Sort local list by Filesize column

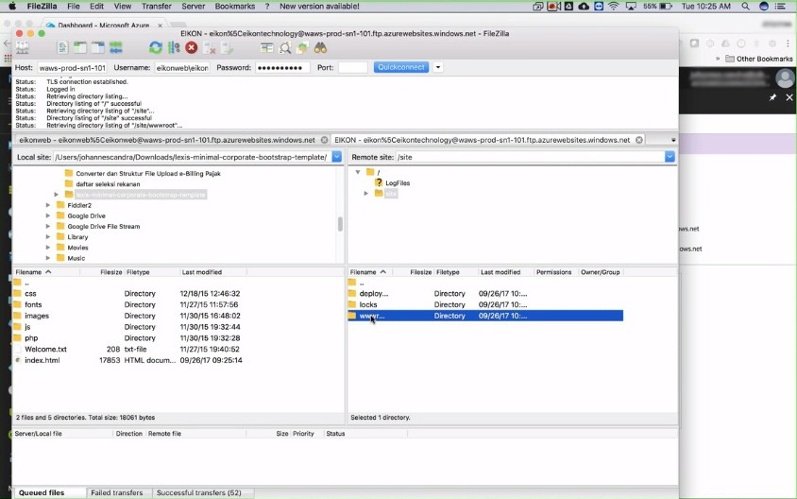pos(111,272)
